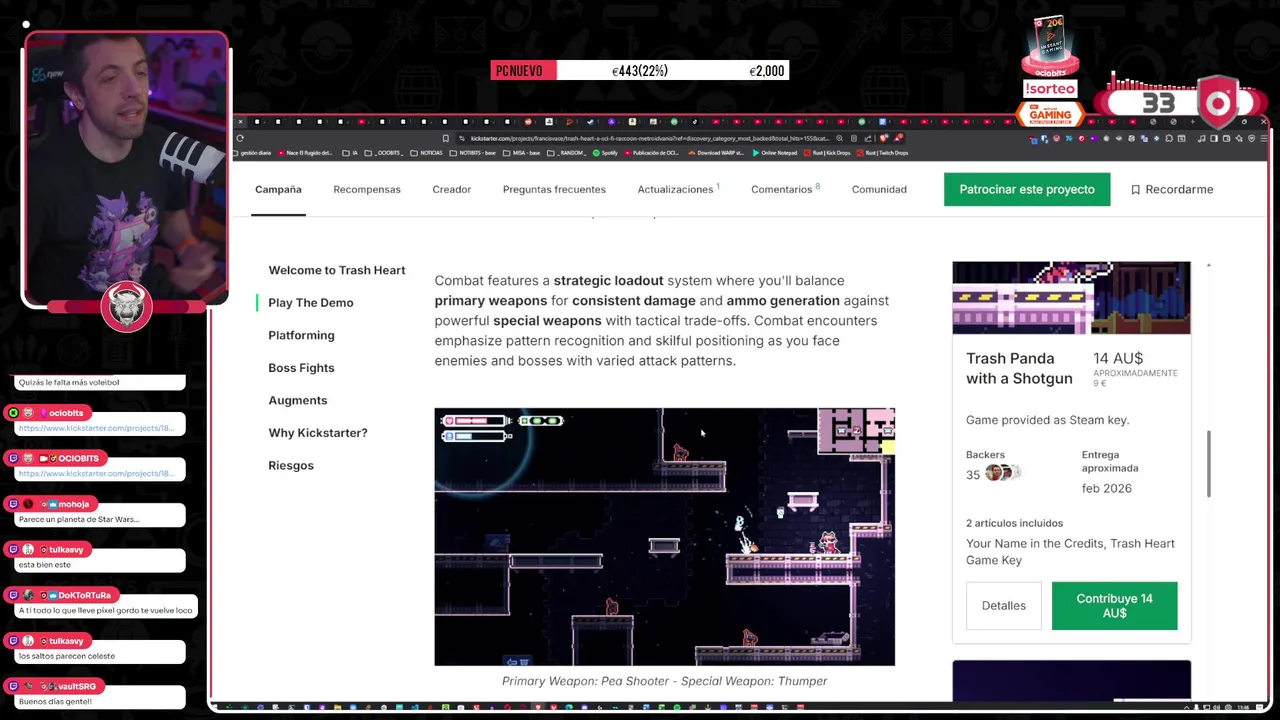The height and width of the screenshot is (720, 1280).
Task: Open Leo AI sparkle icon
Action: pos(1239,138)
